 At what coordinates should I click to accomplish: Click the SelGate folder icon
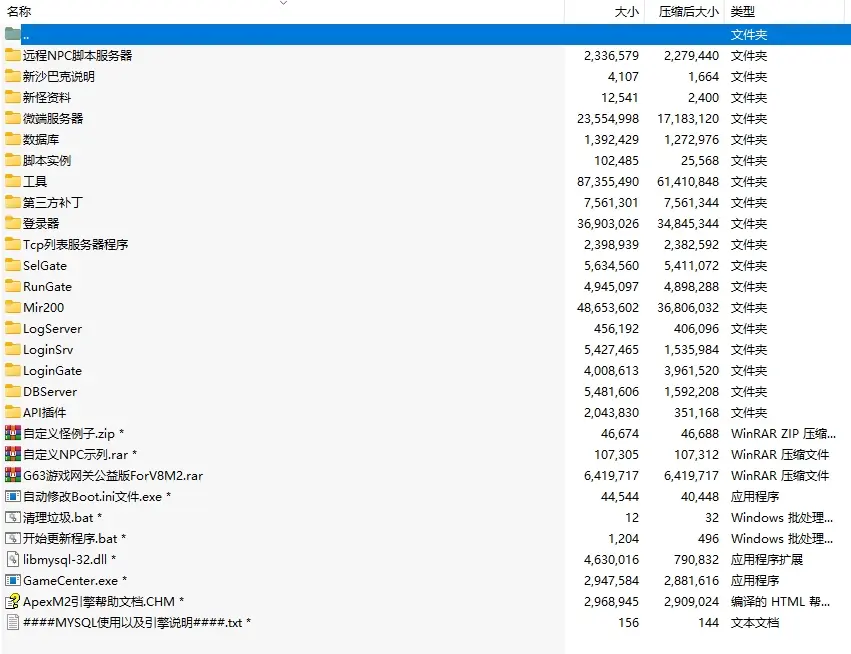click(x=12, y=265)
